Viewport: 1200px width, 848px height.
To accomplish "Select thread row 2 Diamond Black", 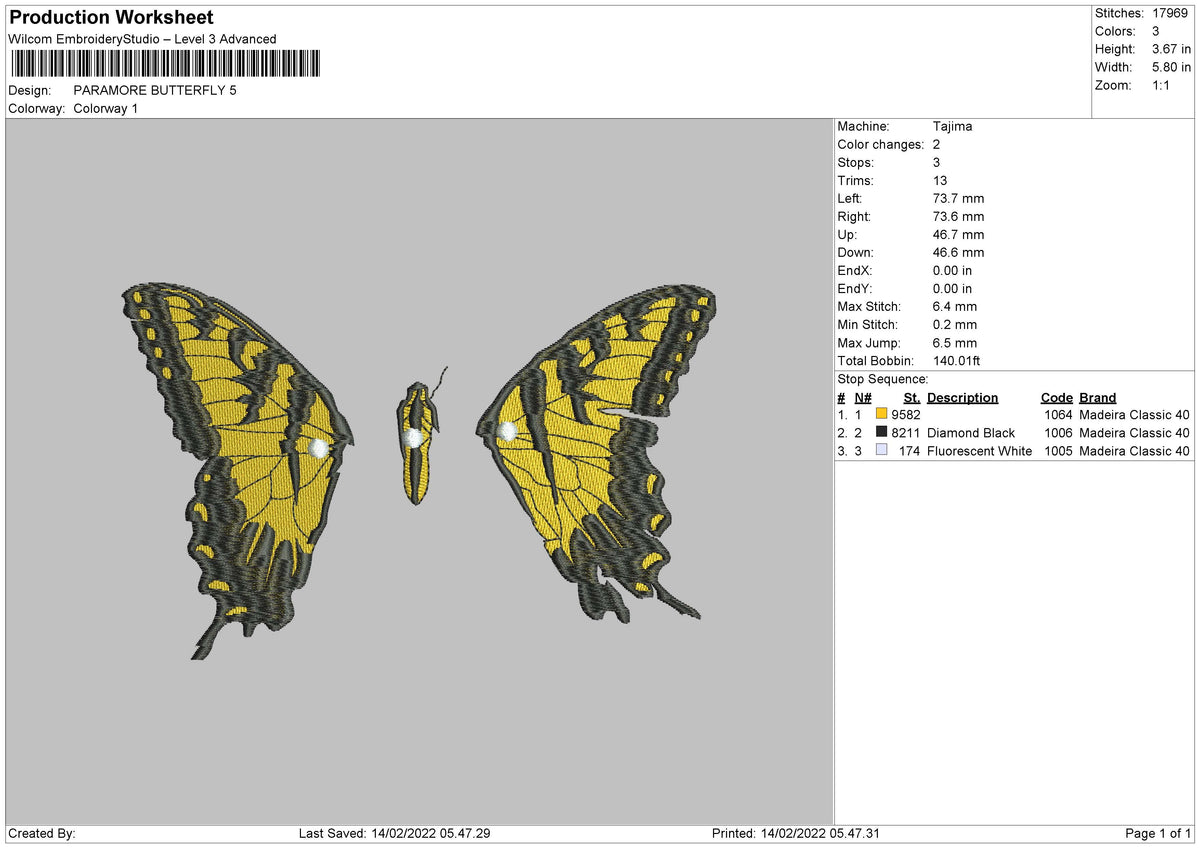I will (x=950, y=432).
